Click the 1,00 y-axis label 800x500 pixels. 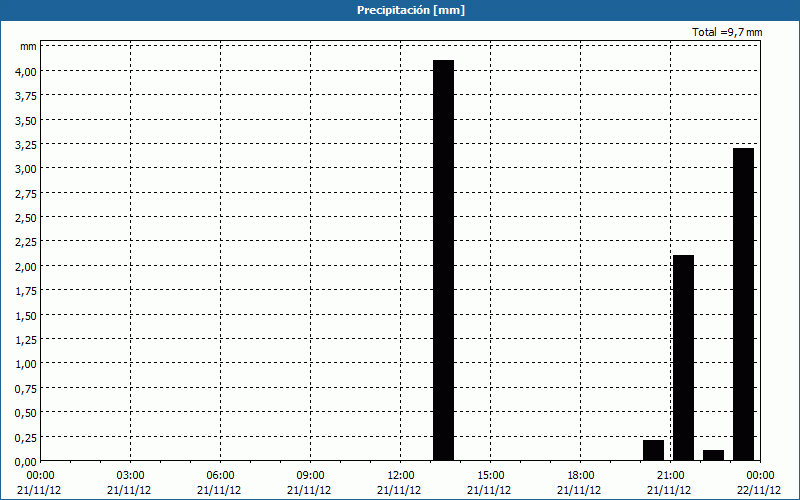[26, 364]
